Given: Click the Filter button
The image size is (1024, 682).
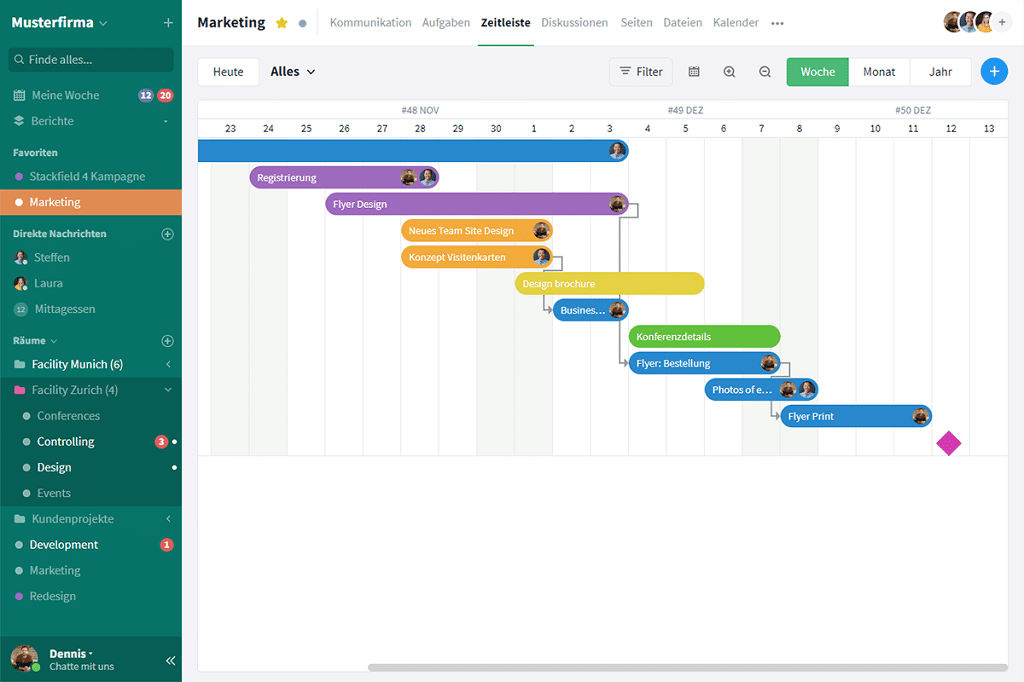Looking at the screenshot, I should tap(641, 72).
